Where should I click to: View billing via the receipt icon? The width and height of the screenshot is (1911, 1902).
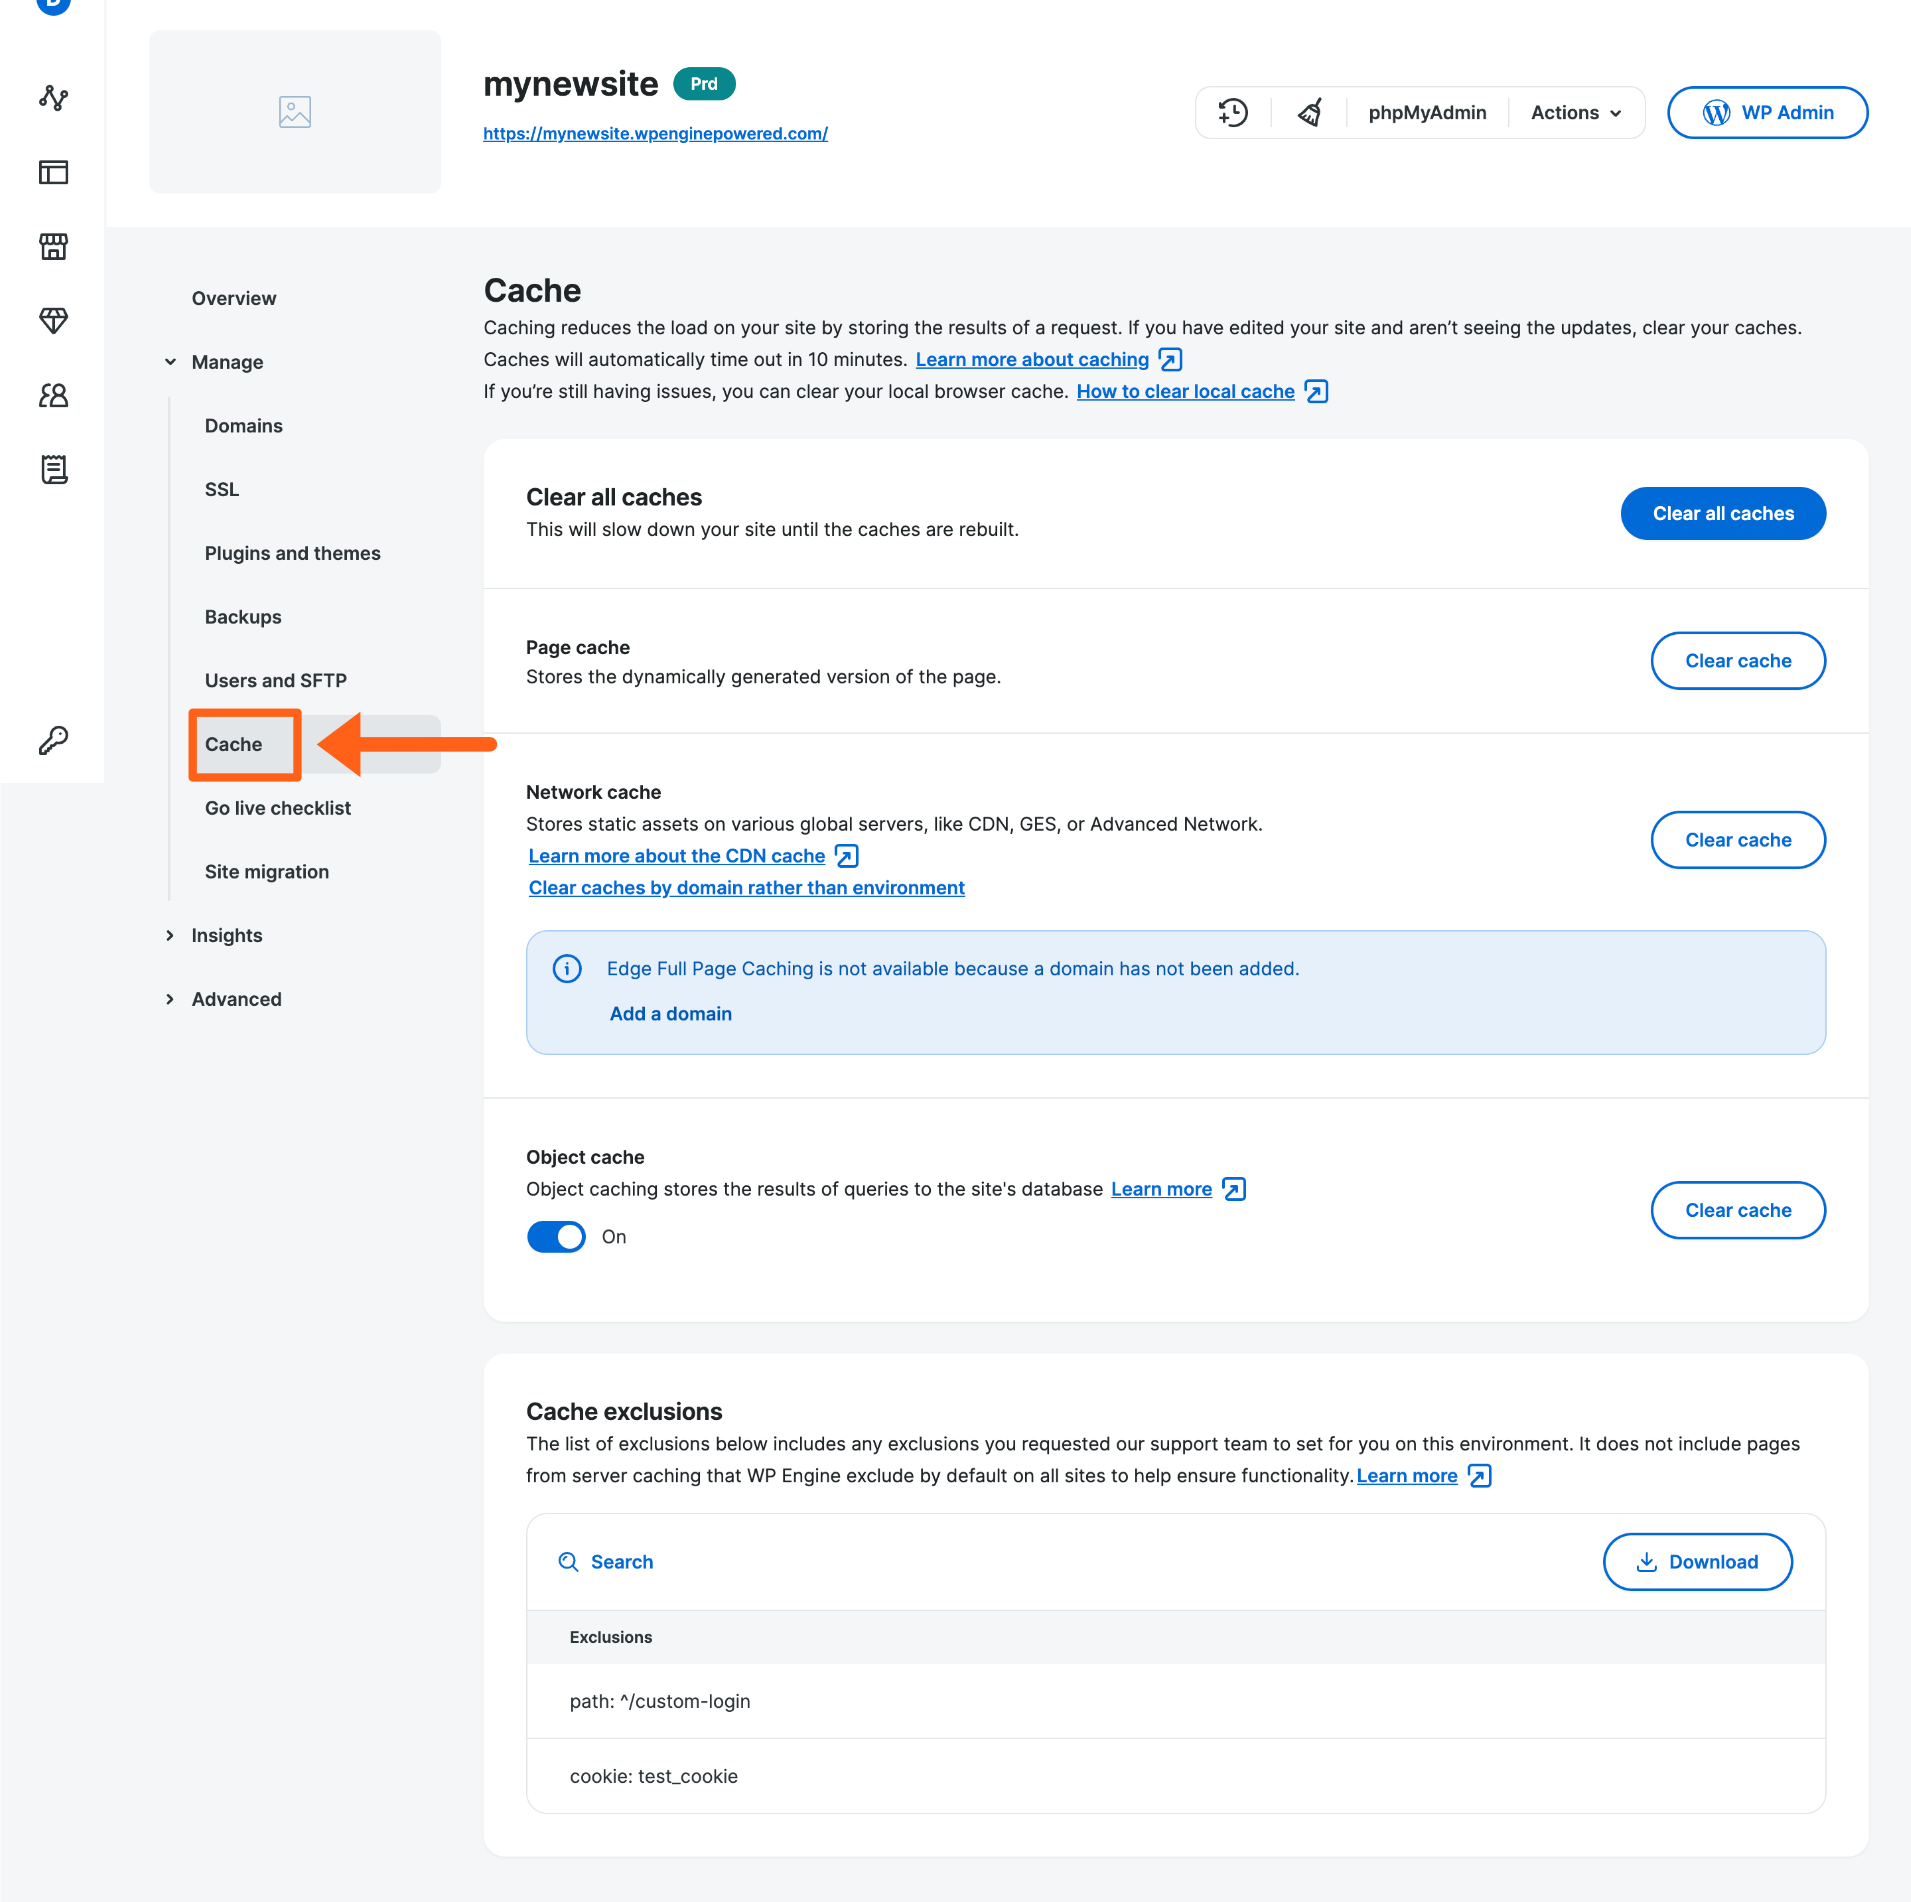point(53,469)
